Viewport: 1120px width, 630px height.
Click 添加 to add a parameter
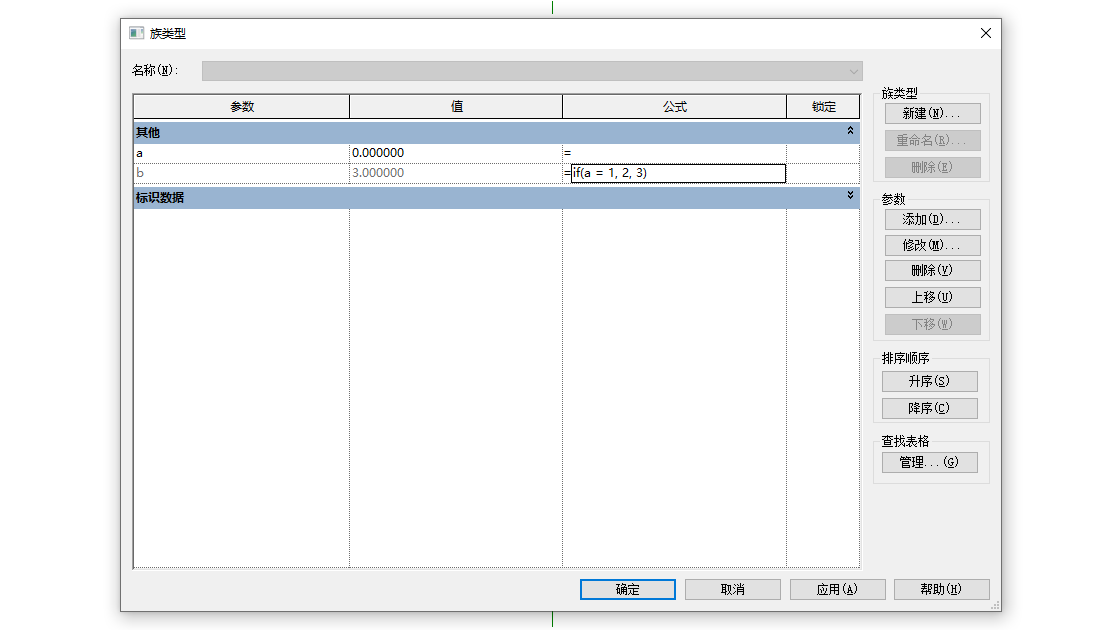coord(932,219)
